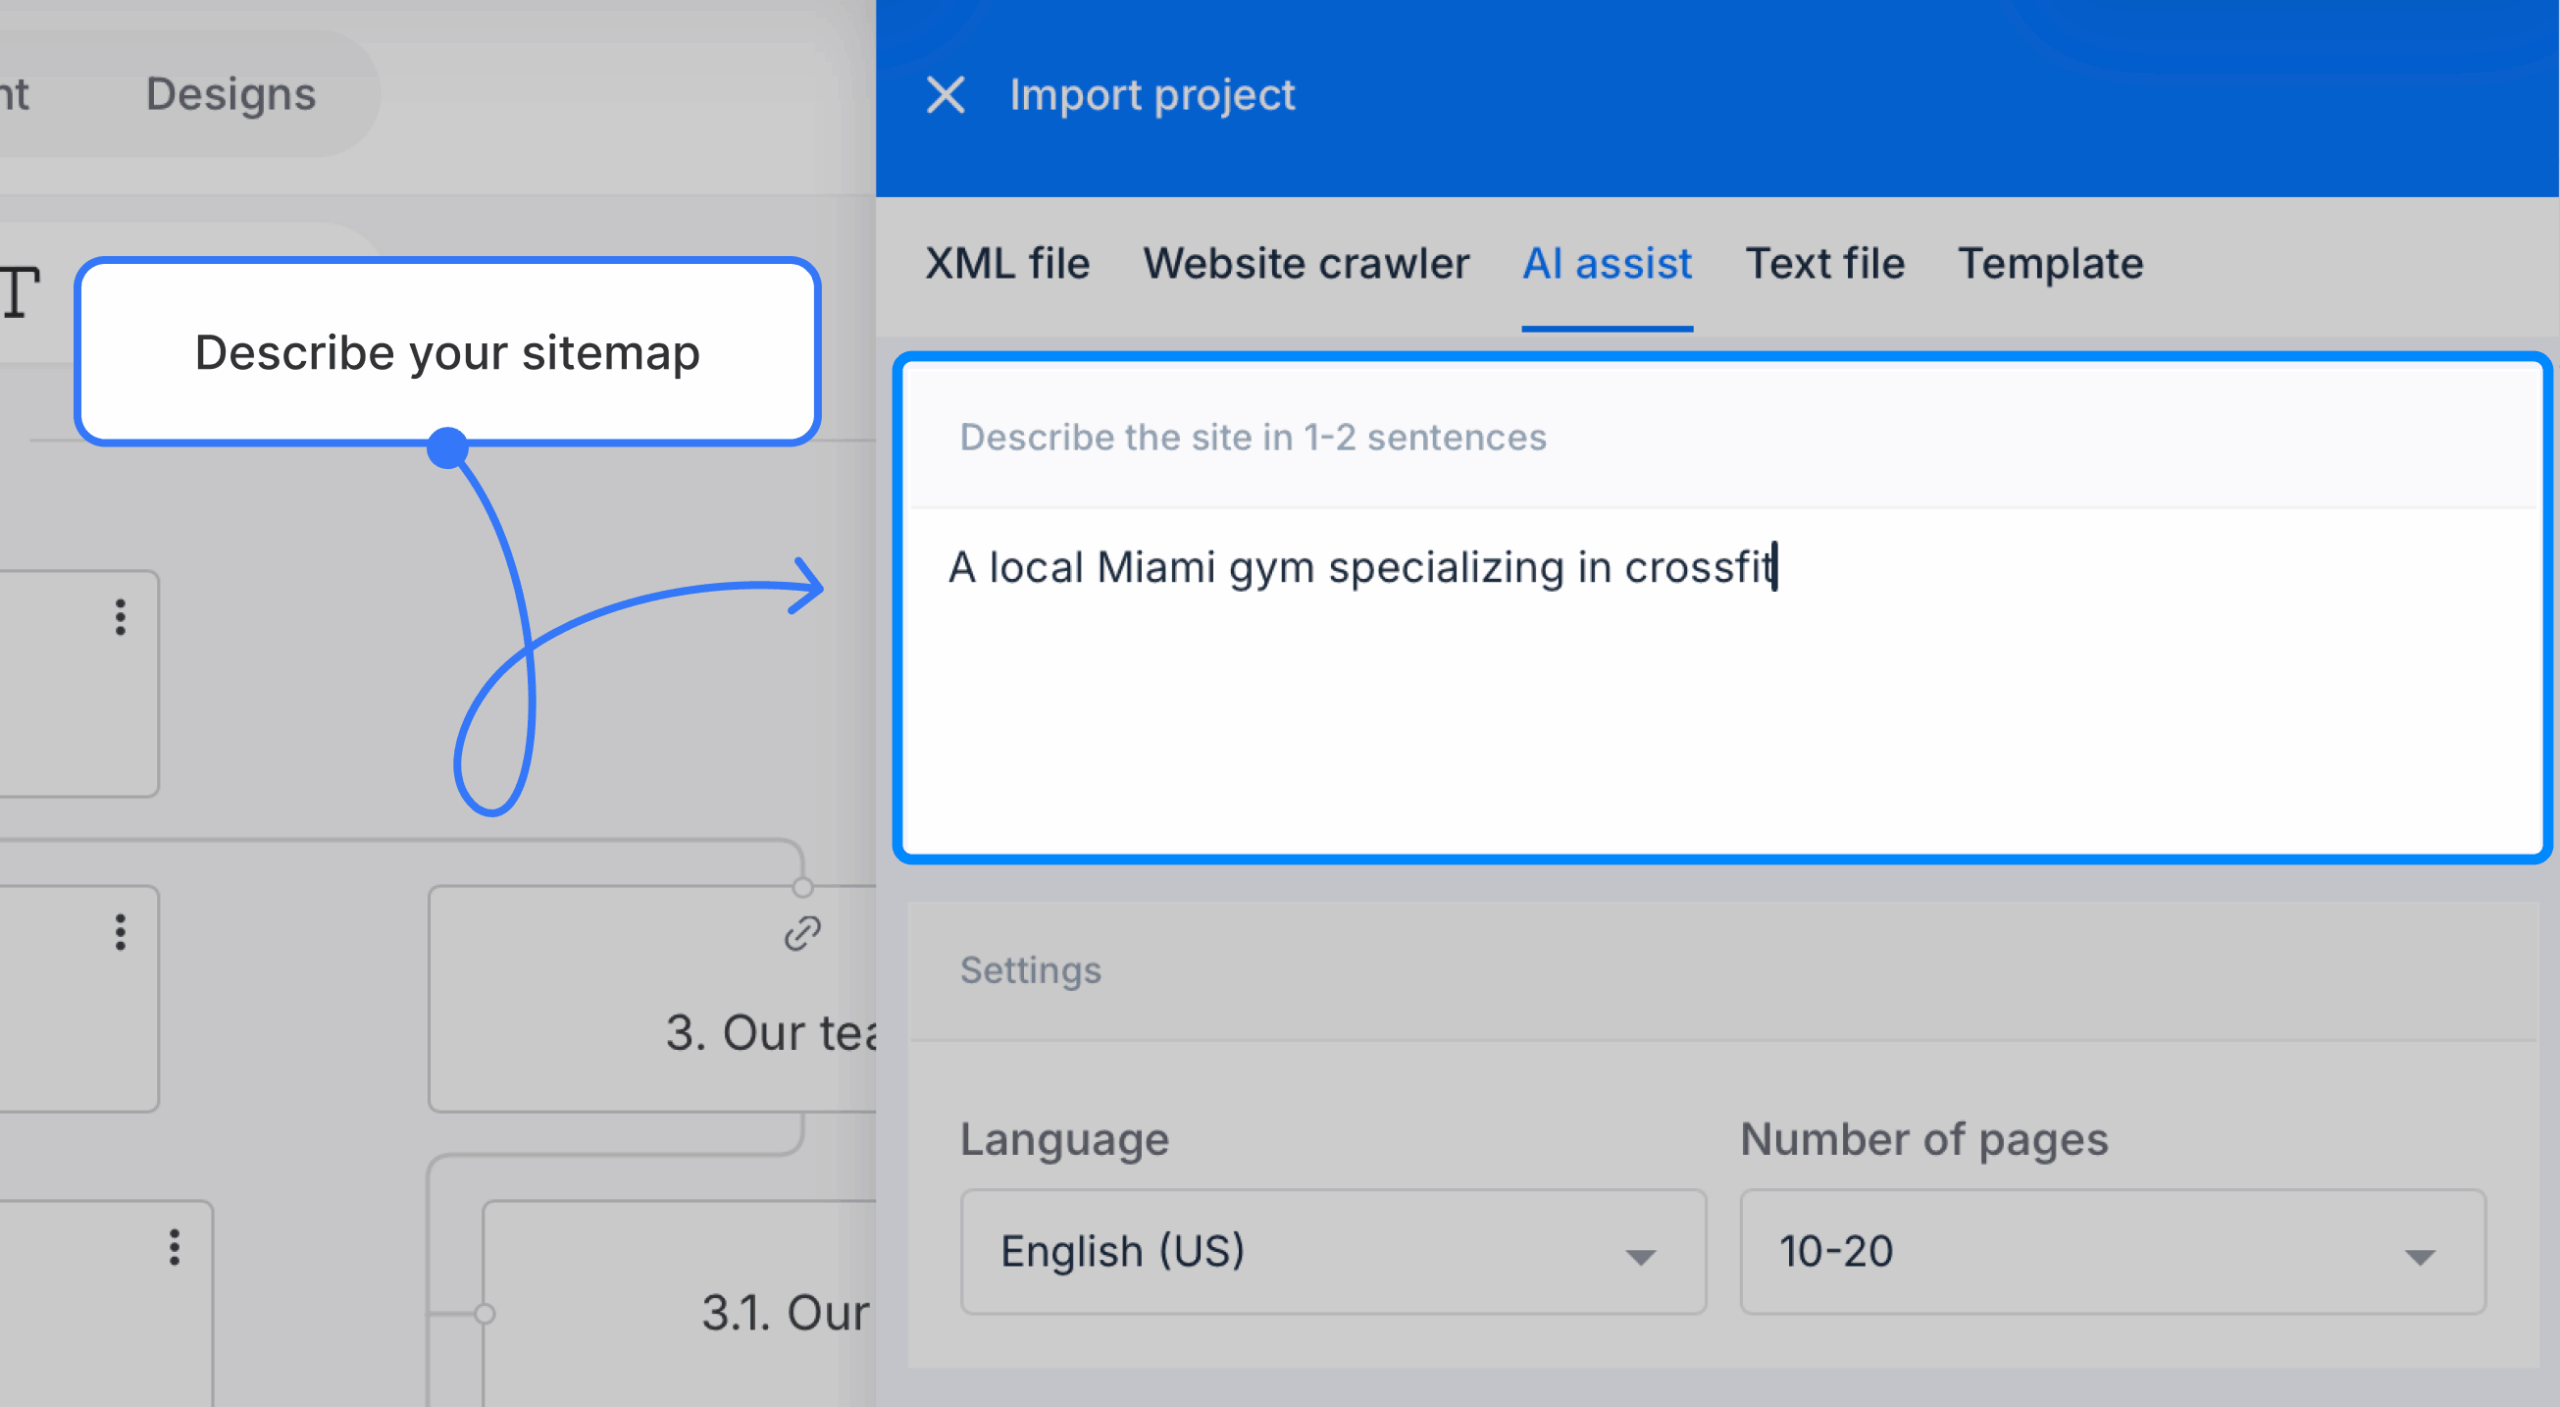Open three-dot menu on the middle left card
The height and width of the screenshot is (1407, 2560).
click(x=120, y=932)
